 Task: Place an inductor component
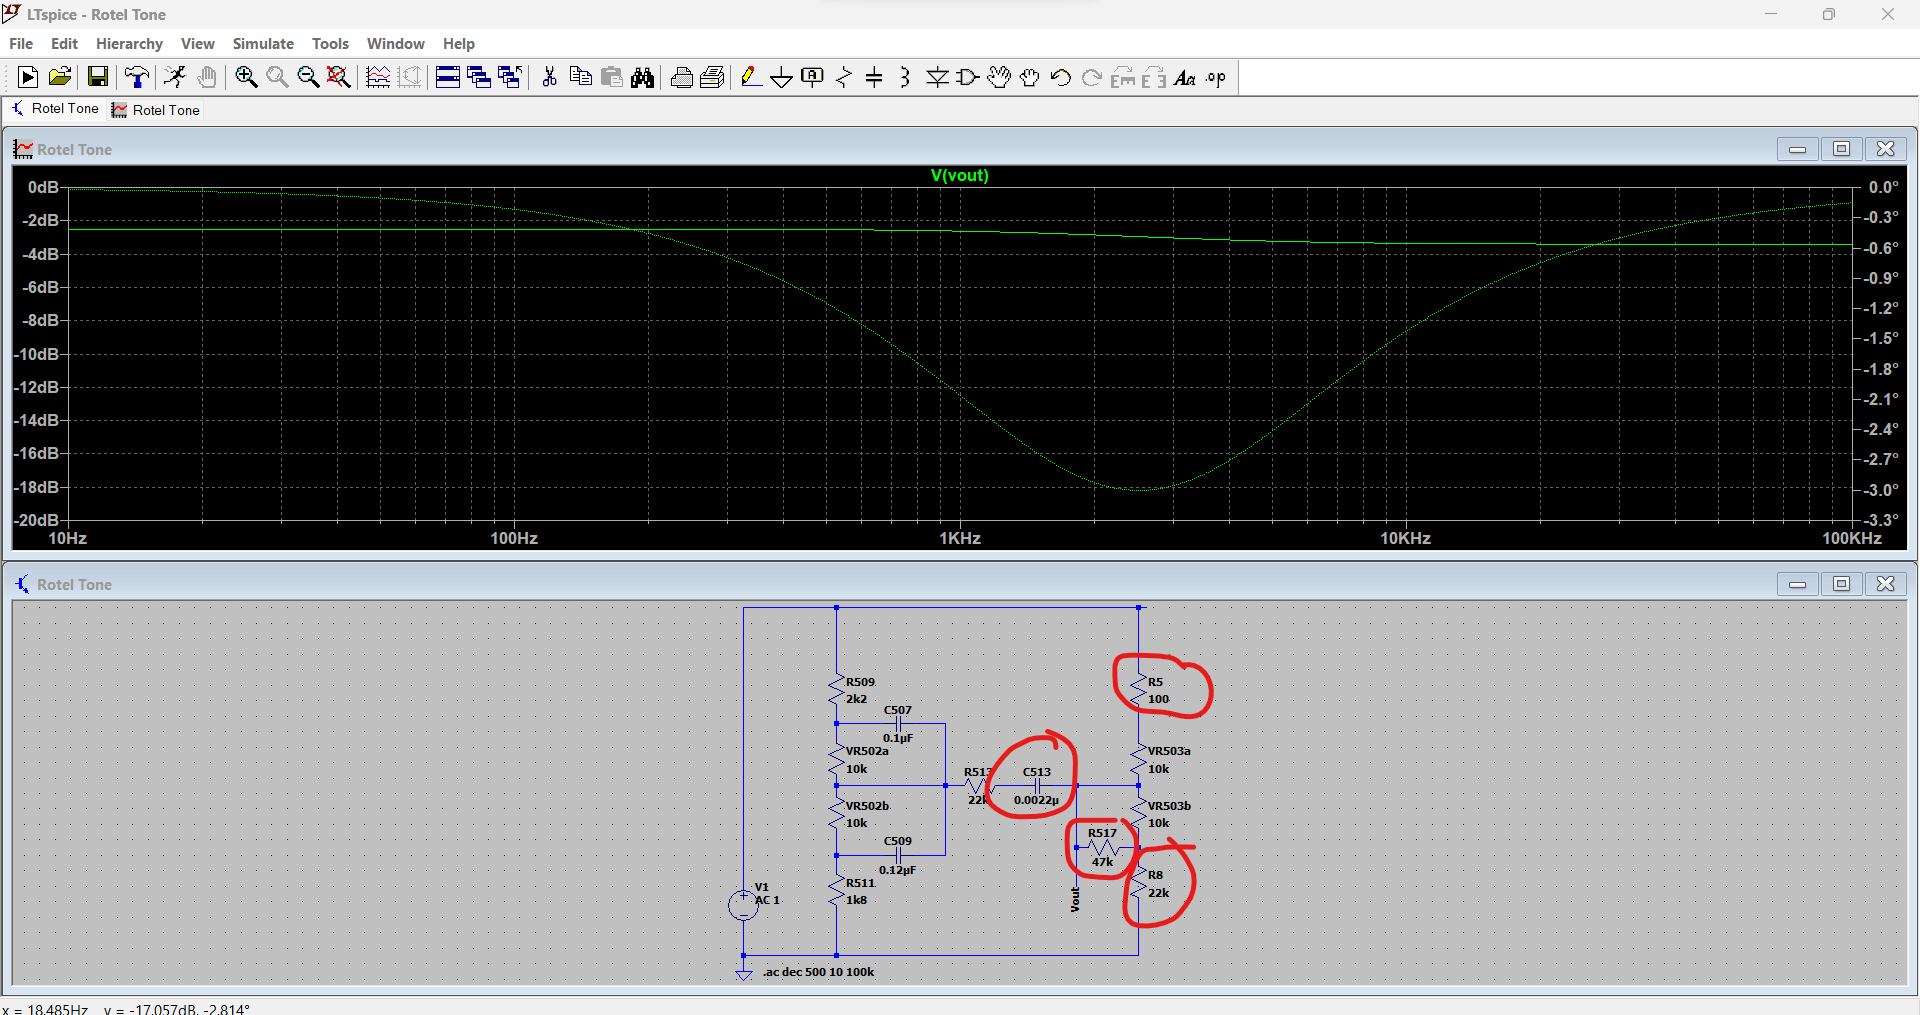point(905,77)
